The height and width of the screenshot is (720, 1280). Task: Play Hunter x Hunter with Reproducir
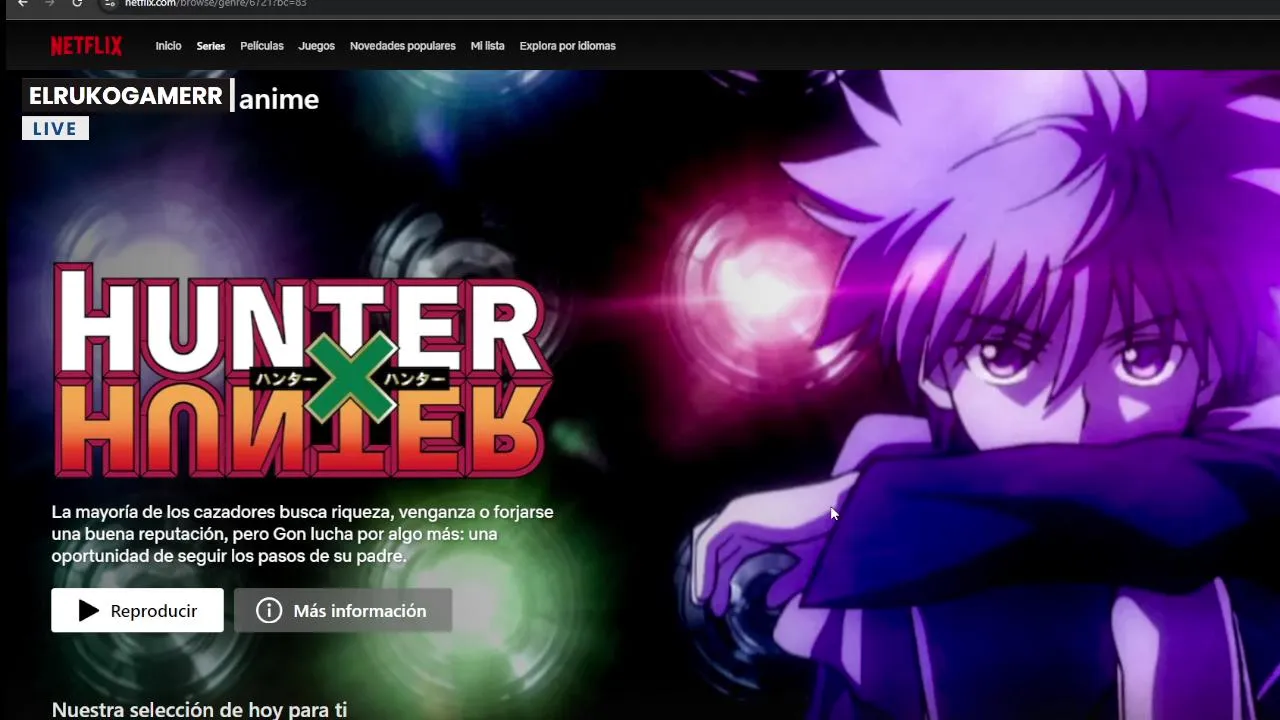(x=137, y=610)
